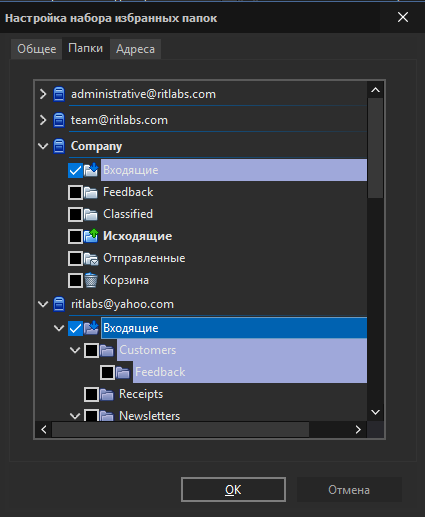This screenshot has width=425, height=517.
Task: Uncheck Входящие under Company
Action: [x=75, y=170]
